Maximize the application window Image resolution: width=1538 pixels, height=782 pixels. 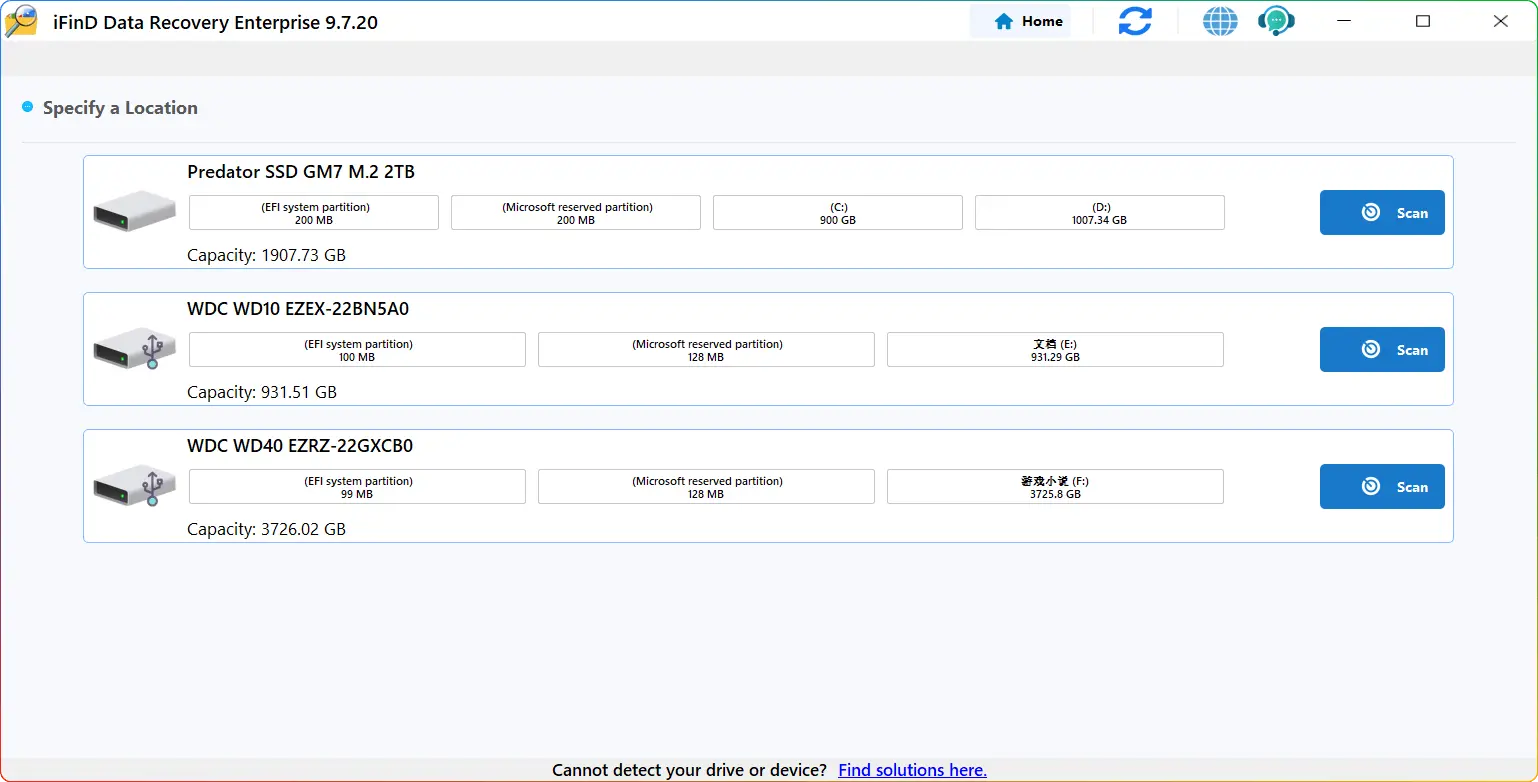coord(1422,21)
